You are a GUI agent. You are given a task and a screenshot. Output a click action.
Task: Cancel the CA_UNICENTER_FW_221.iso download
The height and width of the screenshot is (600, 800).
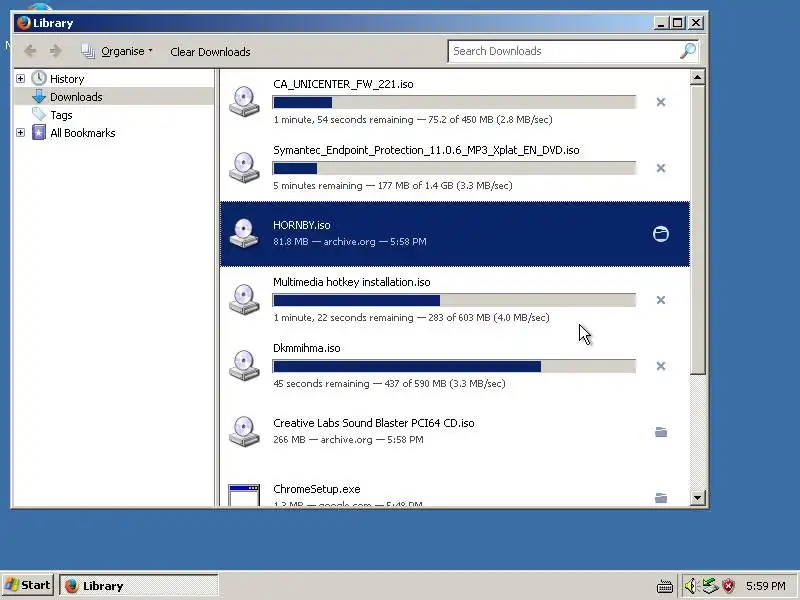[x=661, y=102]
